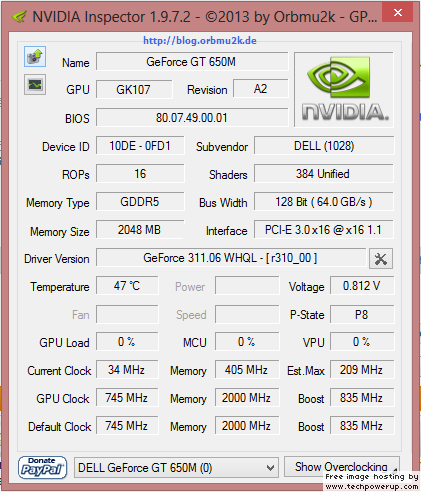Click GPU Clock Boost 835 MHz field
The width and height of the screenshot is (421, 492).
362,398
